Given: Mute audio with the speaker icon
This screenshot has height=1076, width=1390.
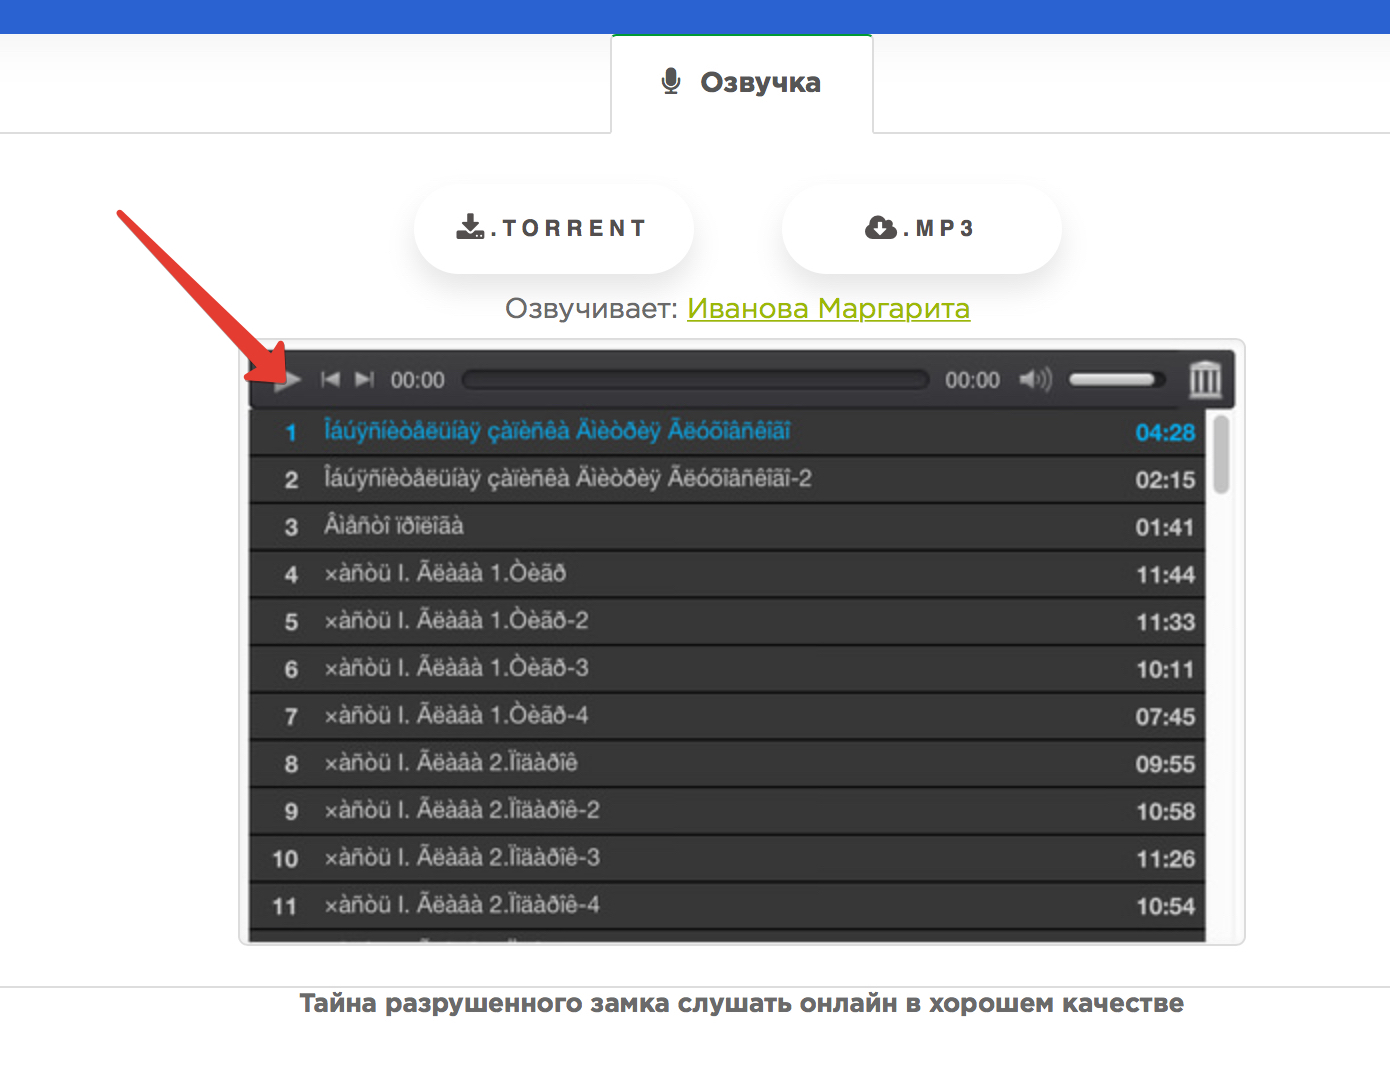Looking at the screenshot, I should [1034, 380].
